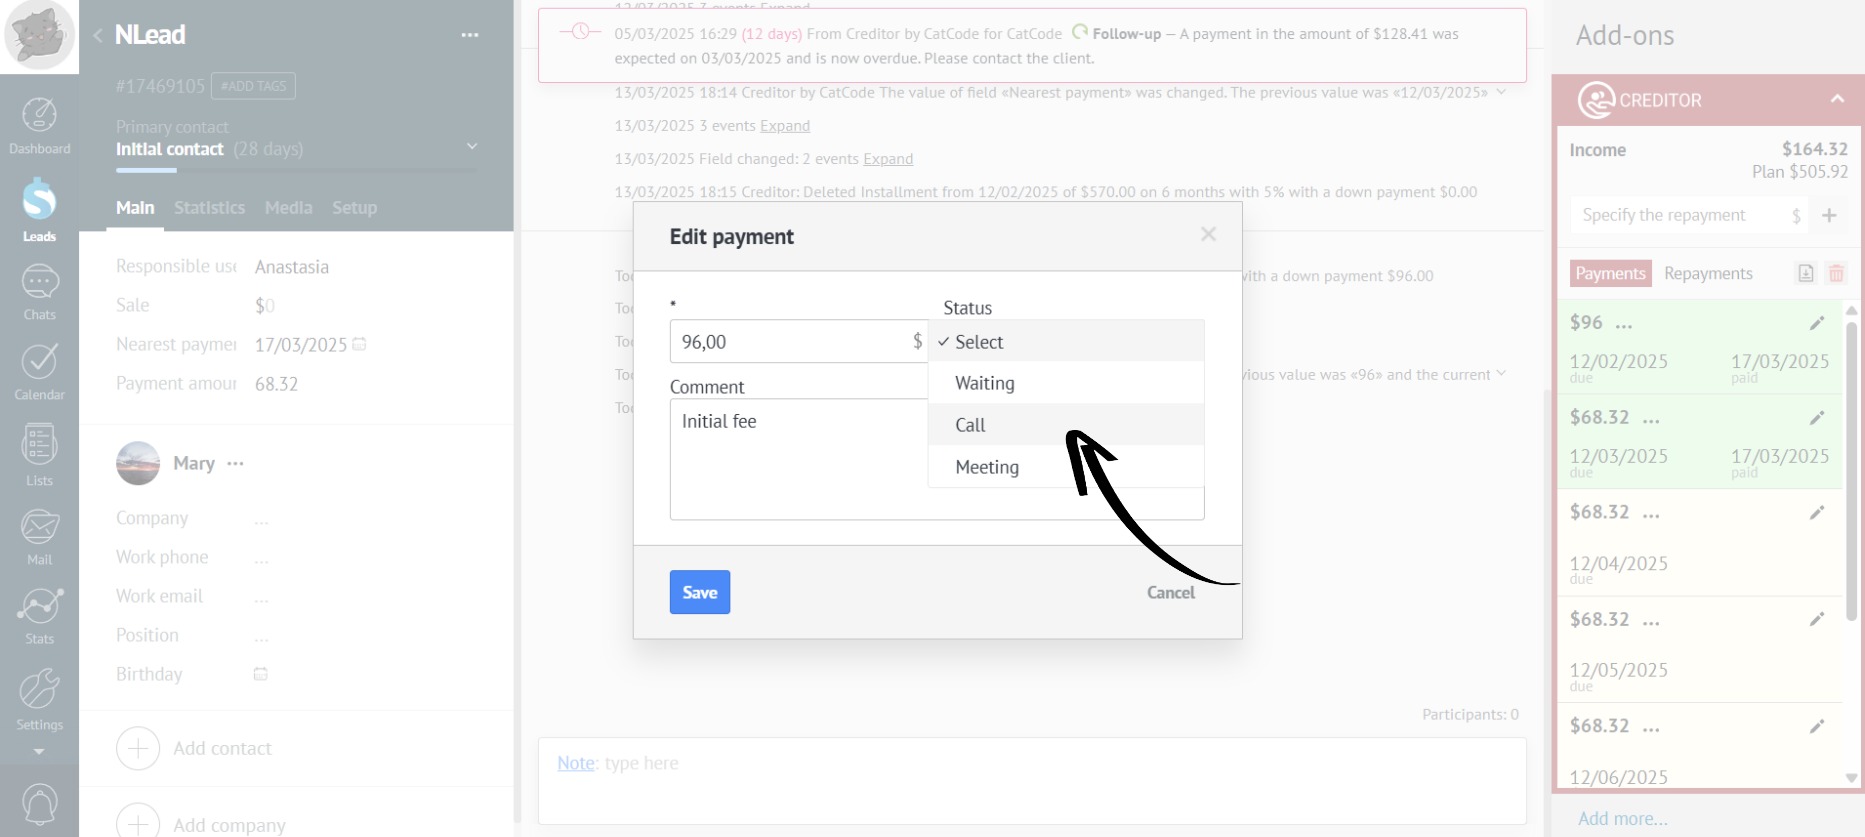Click the Save button in Edit payment
The width and height of the screenshot is (1865, 837).
tap(699, 592)
